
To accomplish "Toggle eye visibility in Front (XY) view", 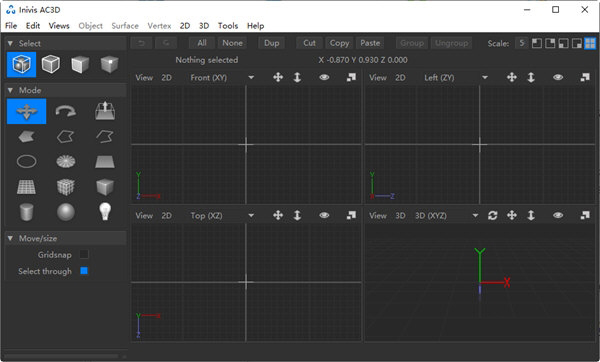I will click(324, 77).
